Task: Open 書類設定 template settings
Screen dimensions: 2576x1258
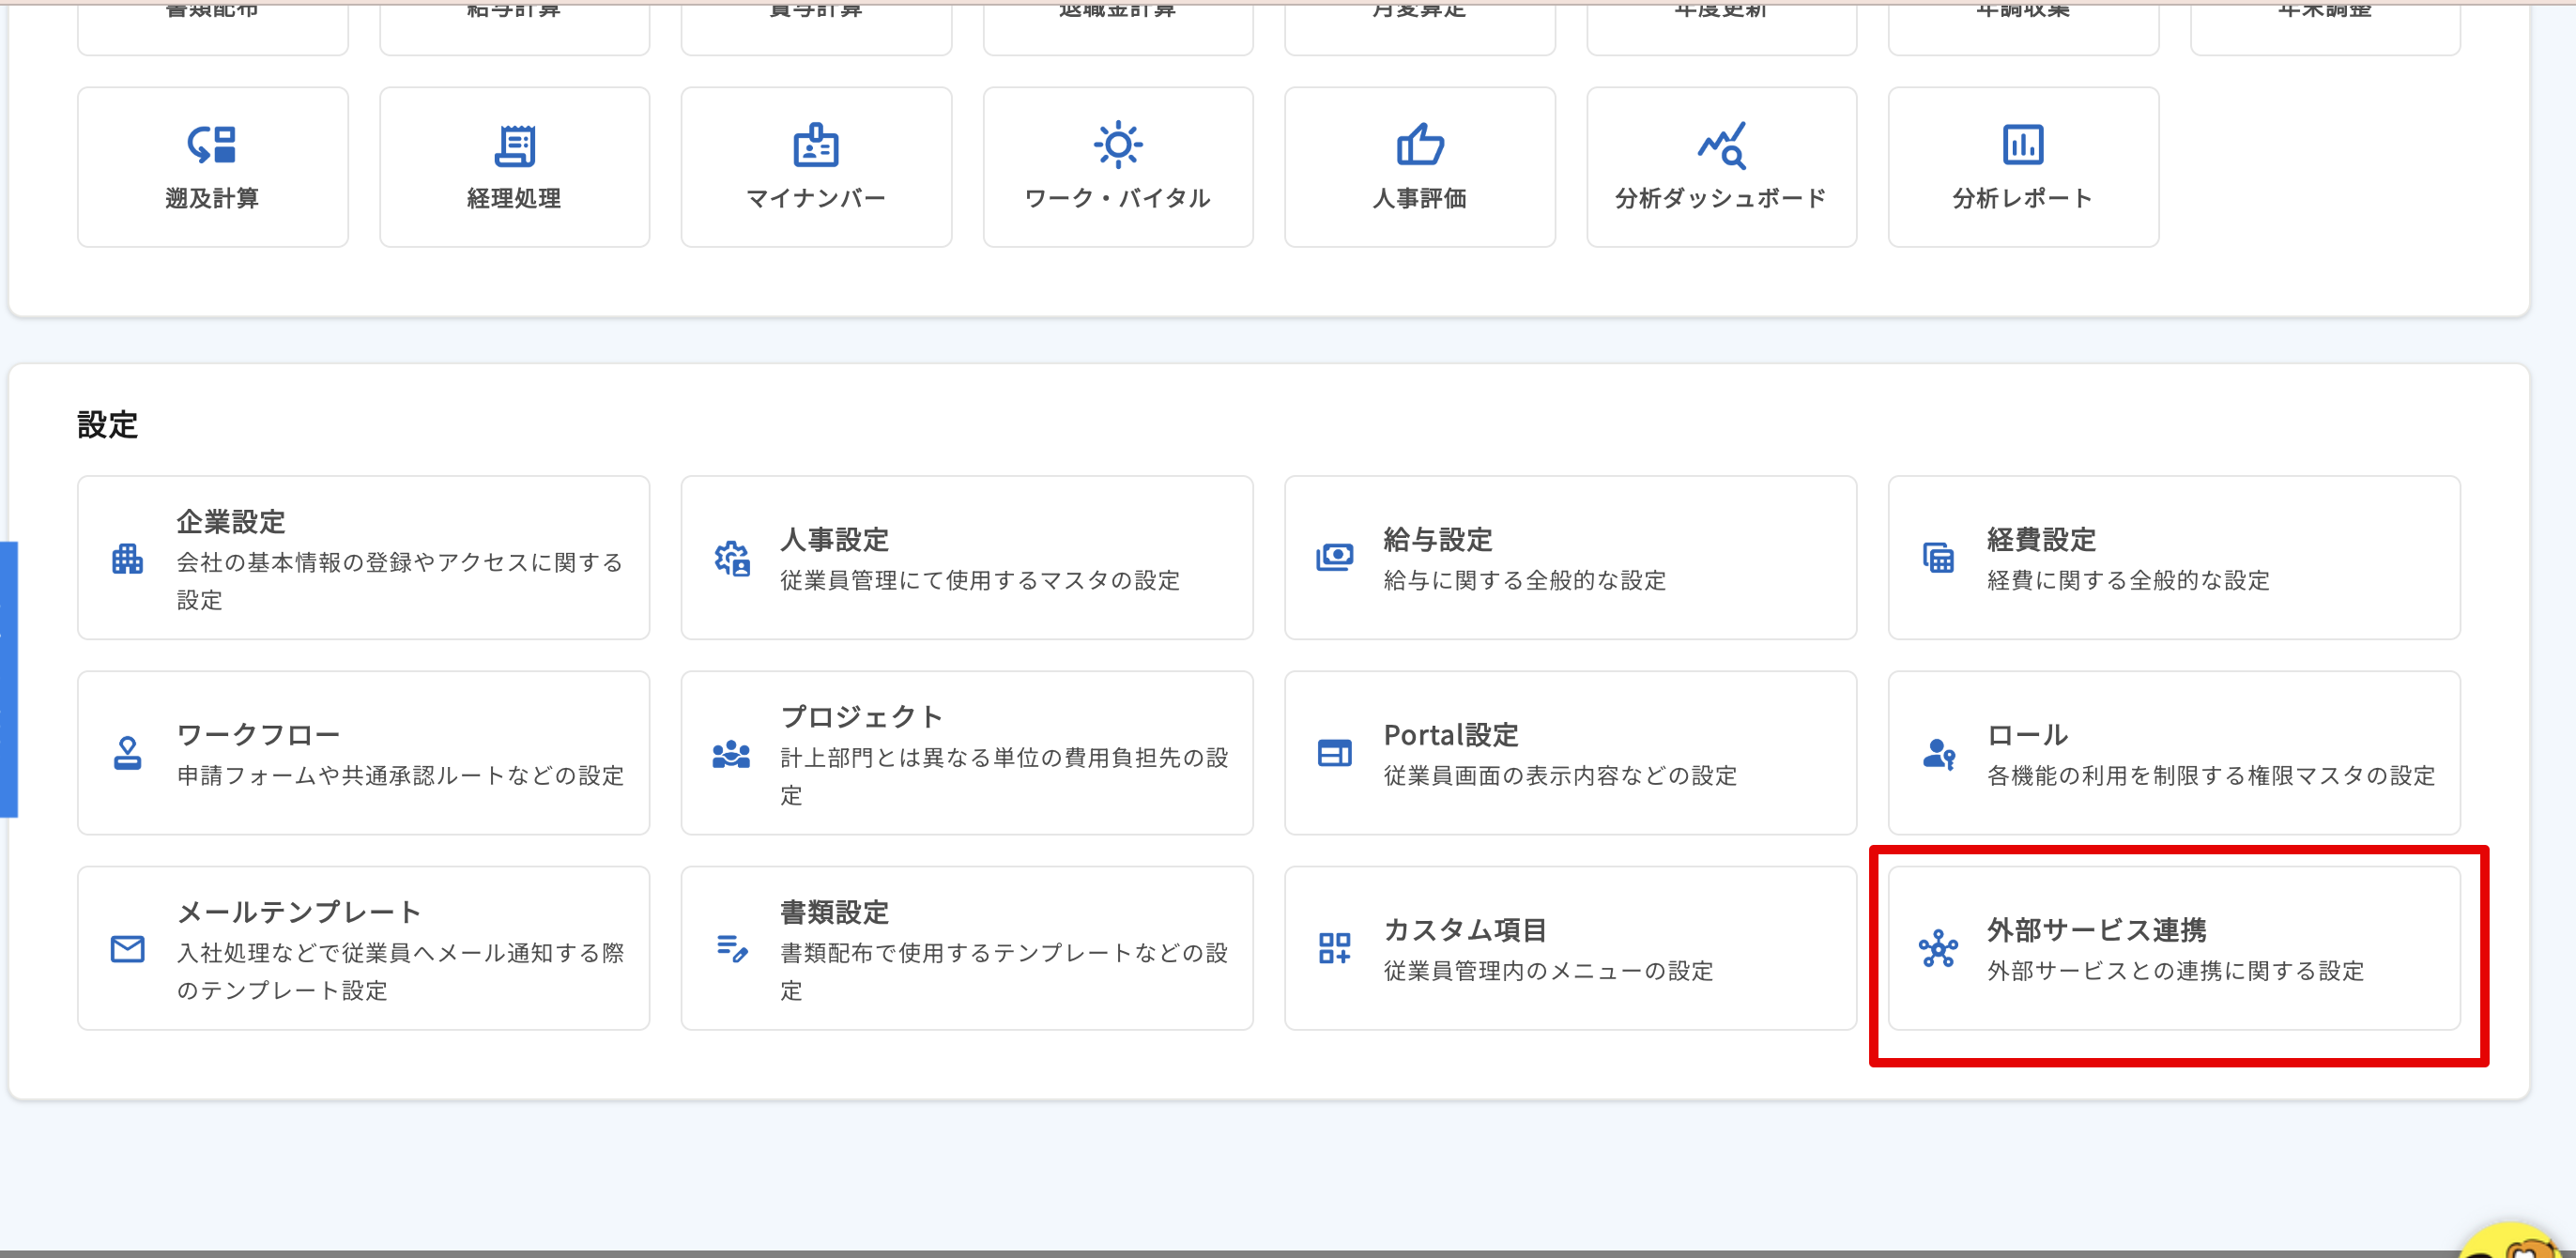Action: point(966,949)
